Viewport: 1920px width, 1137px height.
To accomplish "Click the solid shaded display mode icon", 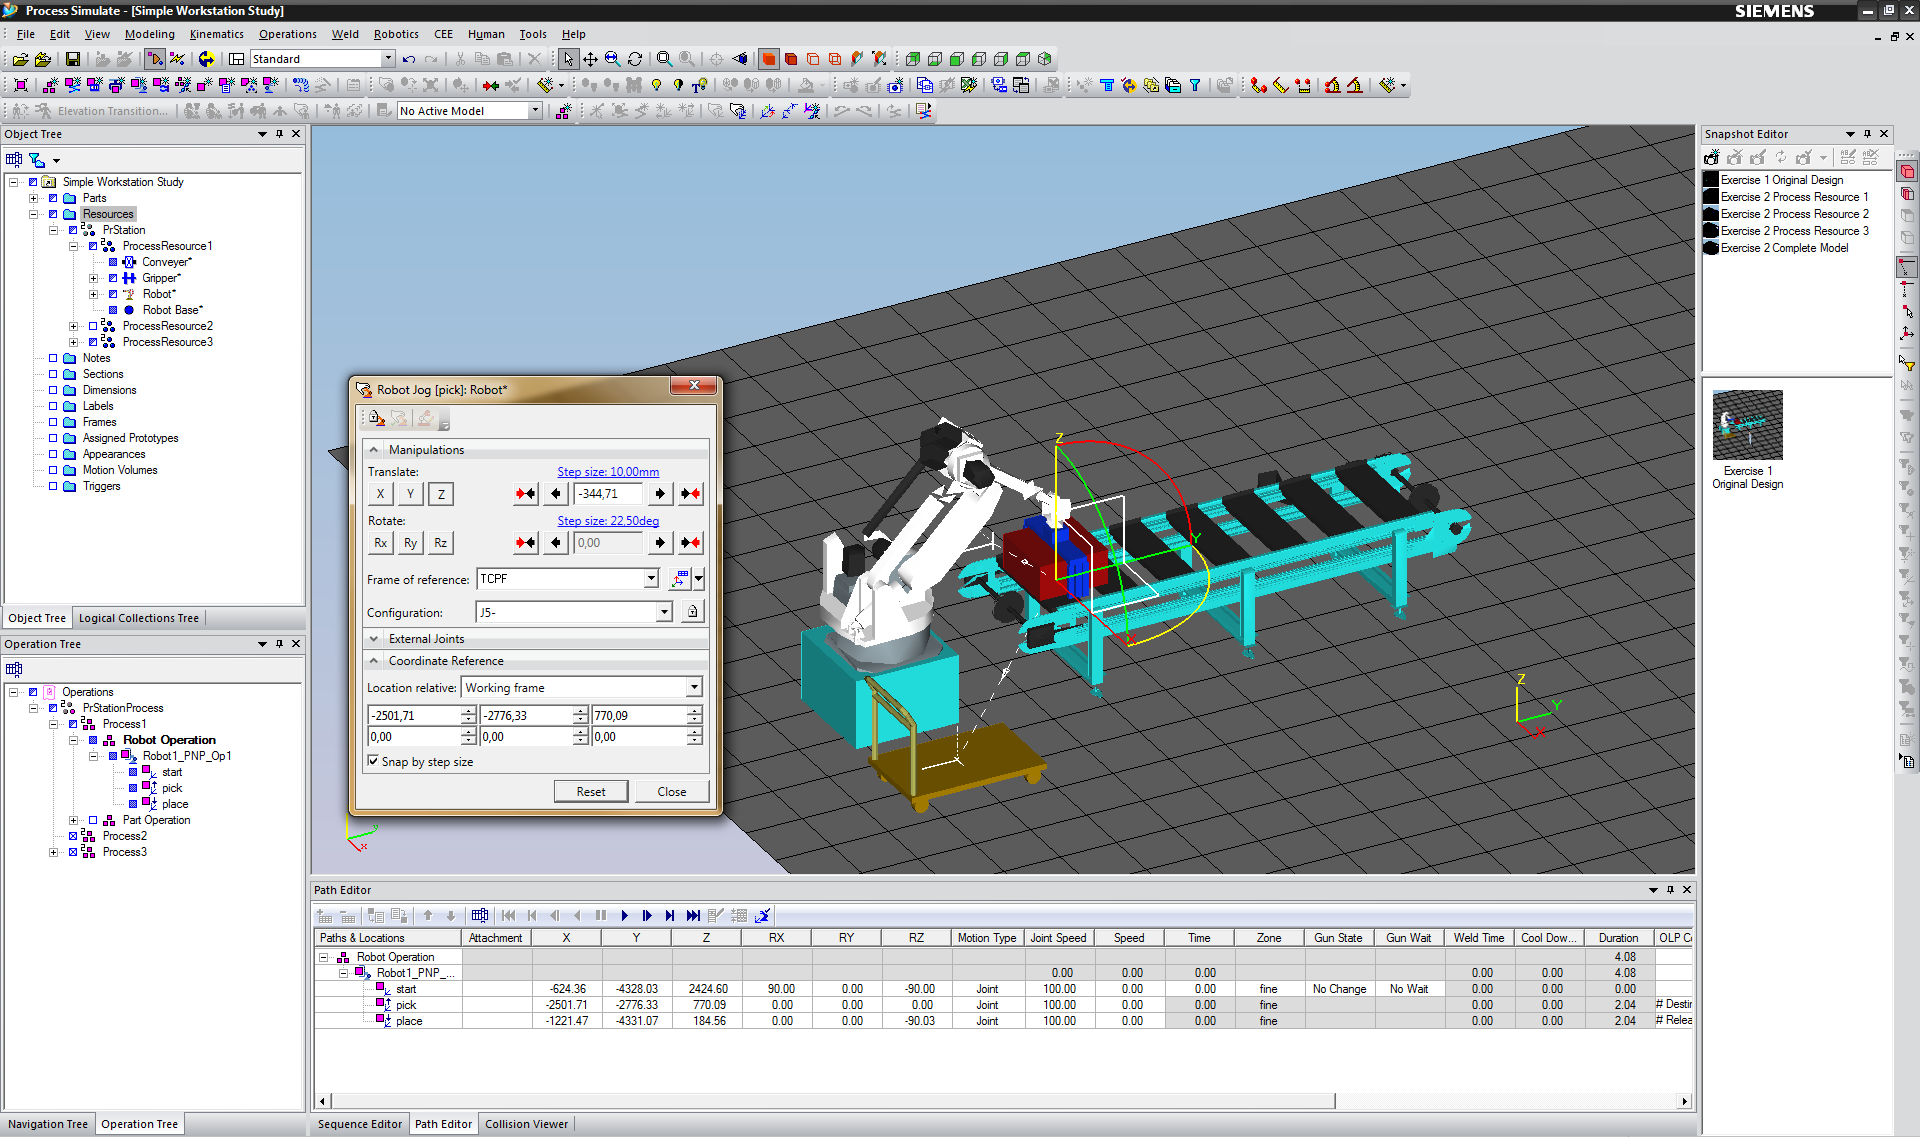I will (768, 59).
